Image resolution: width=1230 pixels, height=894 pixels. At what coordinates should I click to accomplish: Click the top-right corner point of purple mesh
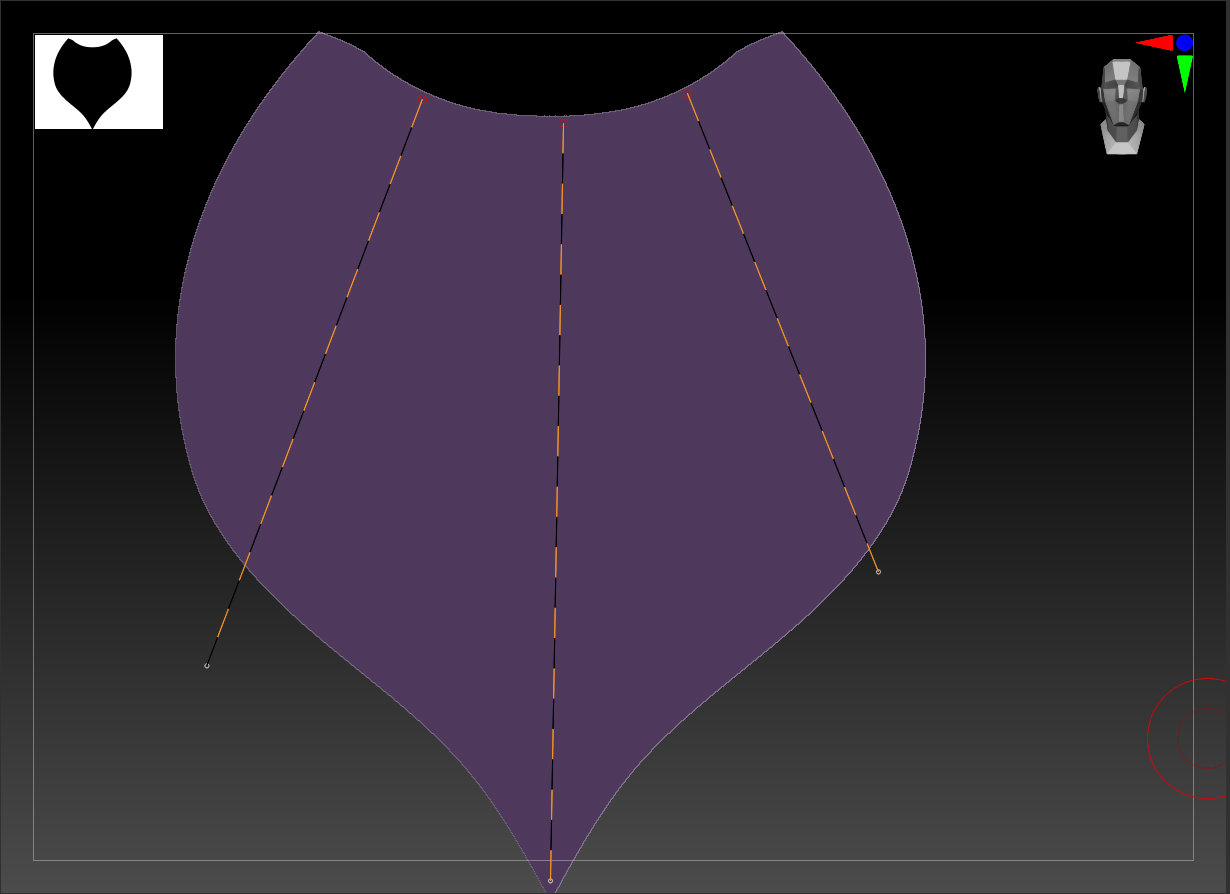point(782,33)
